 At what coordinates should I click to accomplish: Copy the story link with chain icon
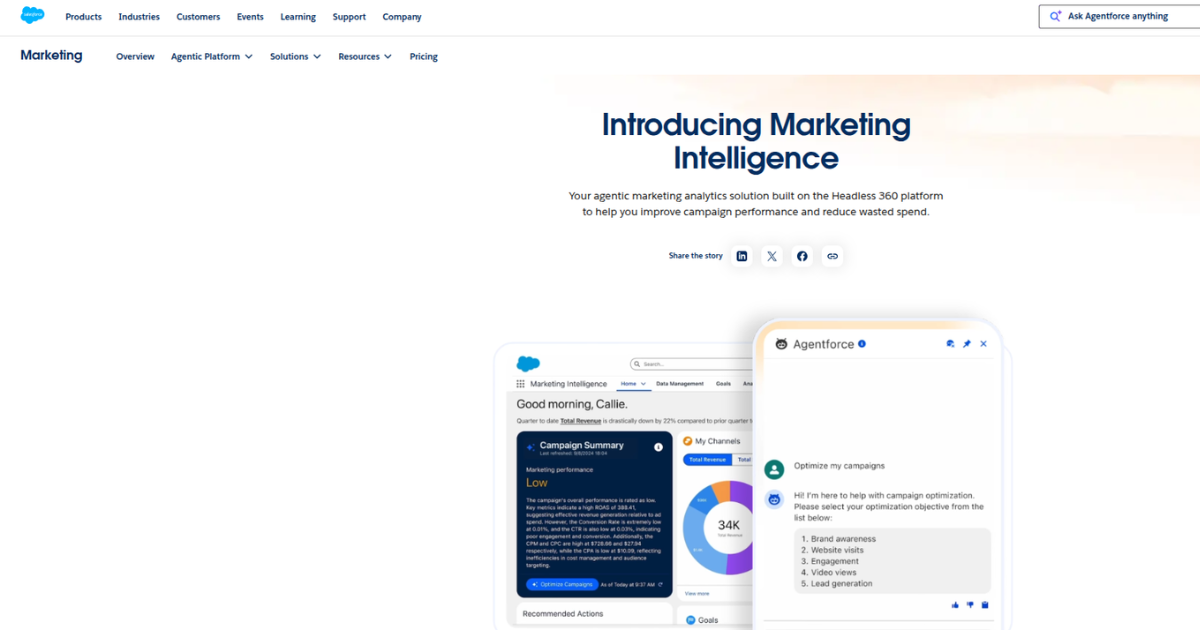click(832, 256)
